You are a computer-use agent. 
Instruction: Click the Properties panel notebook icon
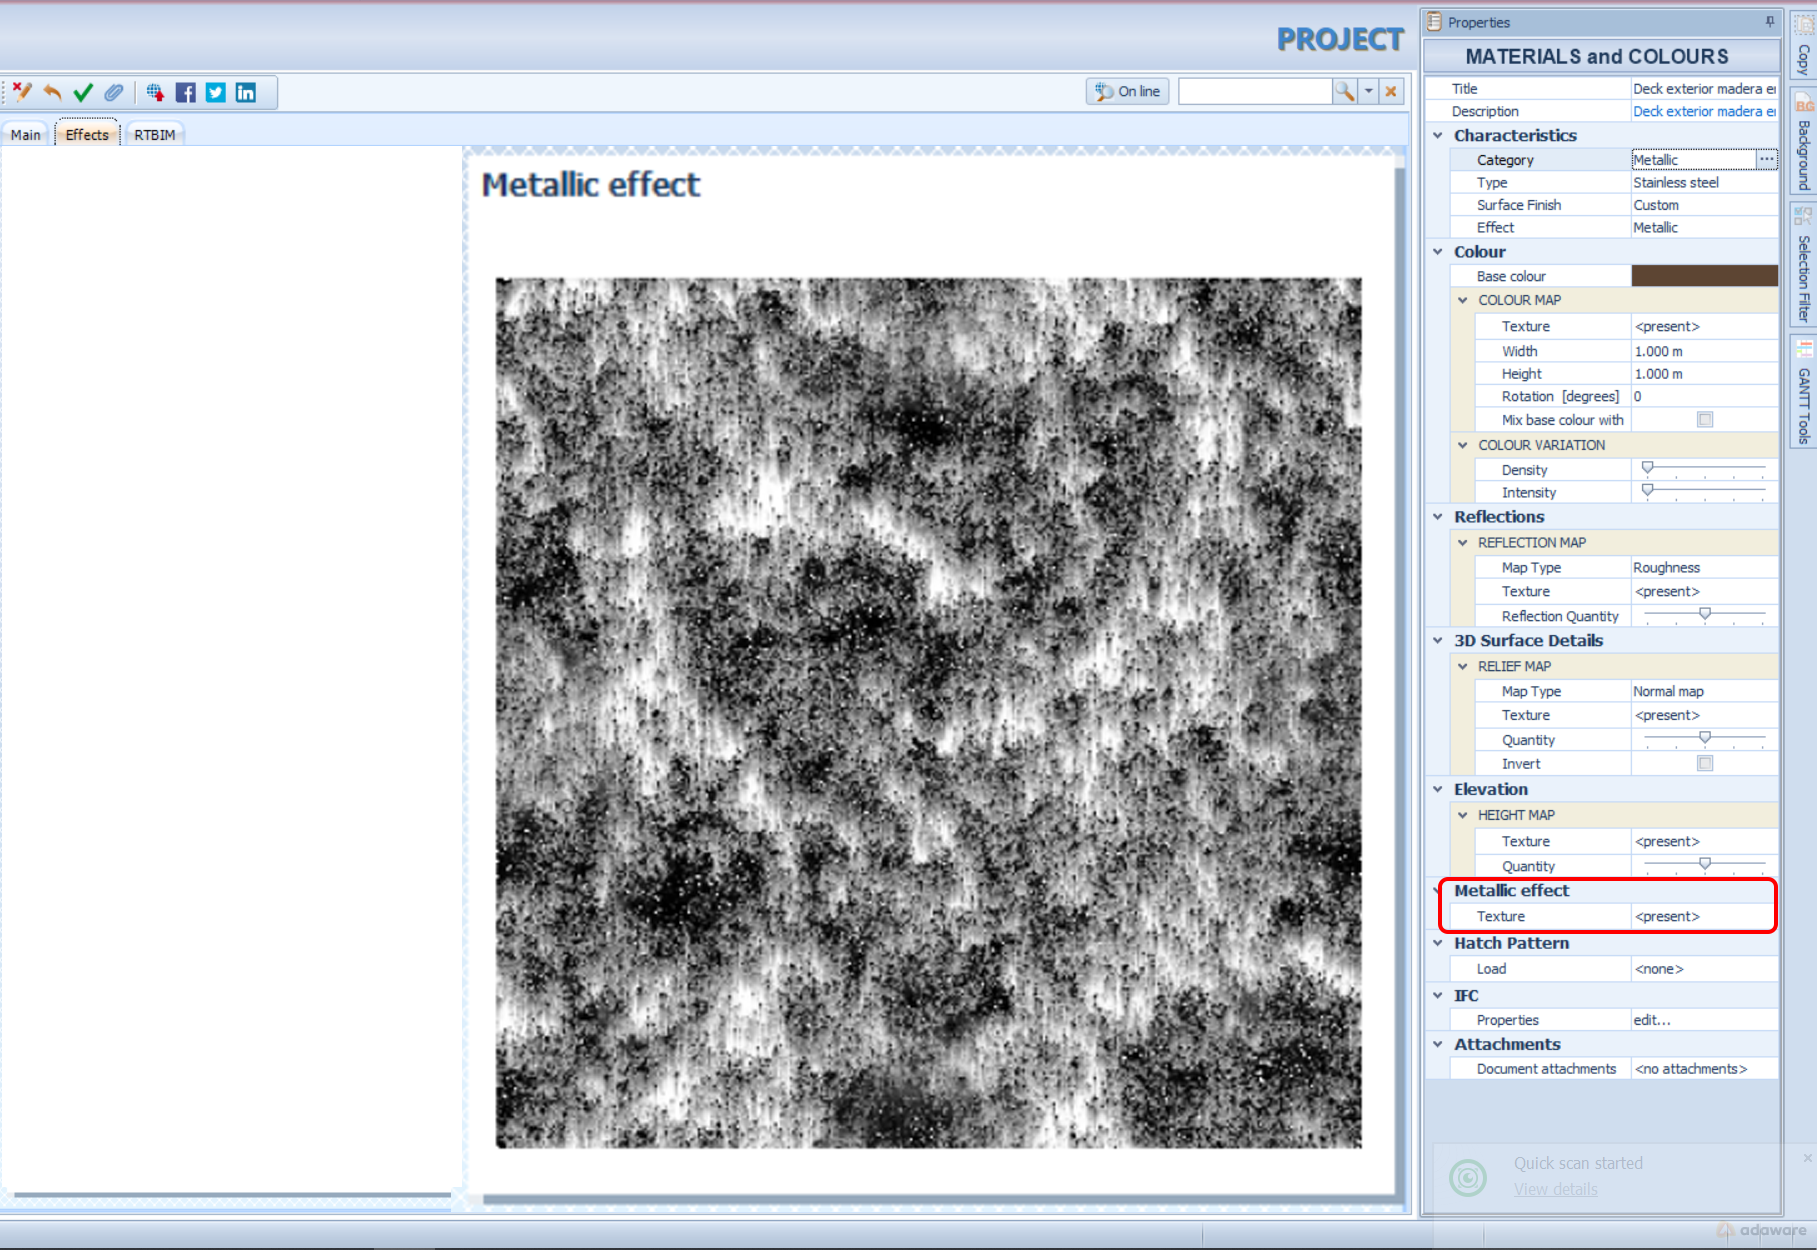[1434, 22]
